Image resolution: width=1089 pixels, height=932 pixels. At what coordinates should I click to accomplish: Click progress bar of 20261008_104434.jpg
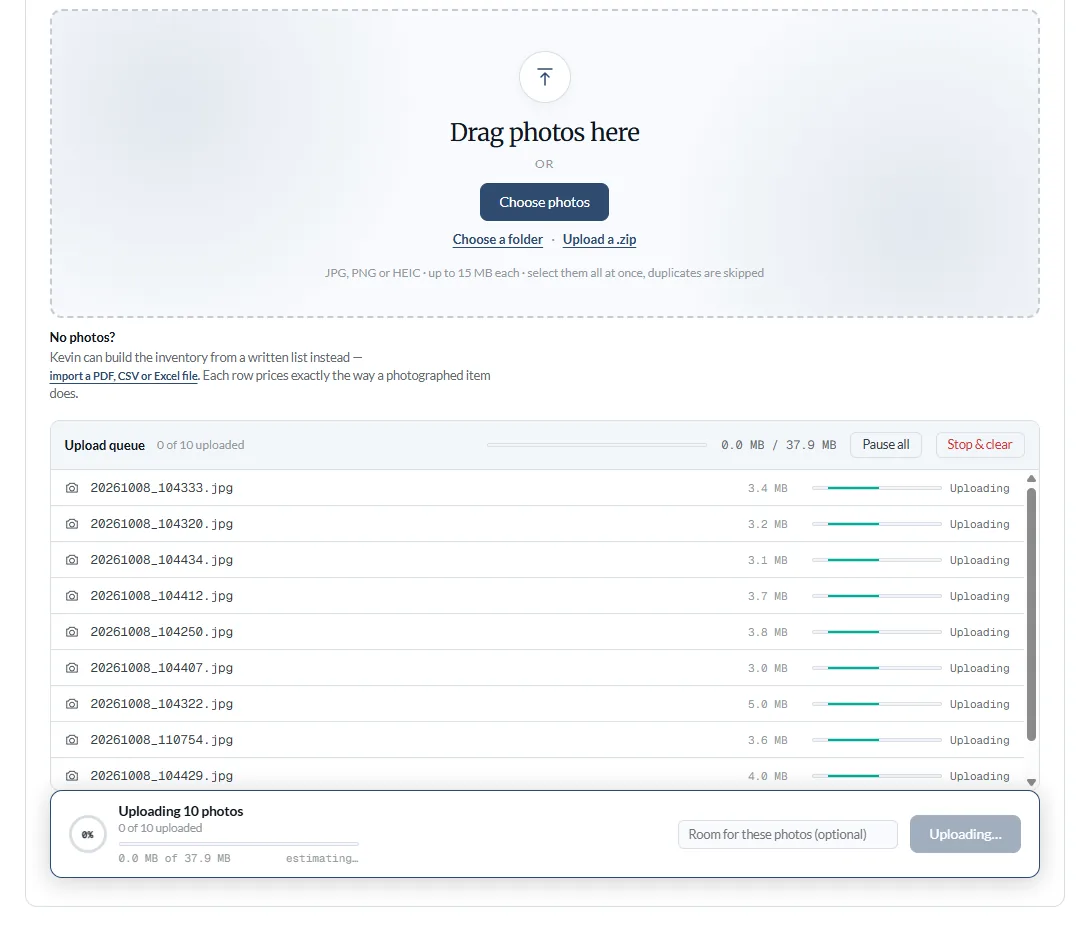tap(876, 560)
